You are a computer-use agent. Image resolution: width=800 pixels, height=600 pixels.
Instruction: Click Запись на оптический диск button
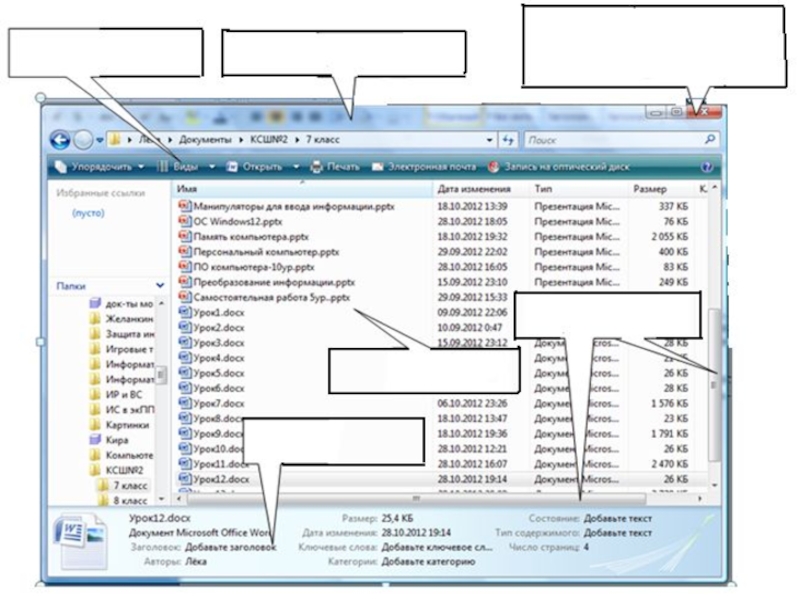point(559,167)
